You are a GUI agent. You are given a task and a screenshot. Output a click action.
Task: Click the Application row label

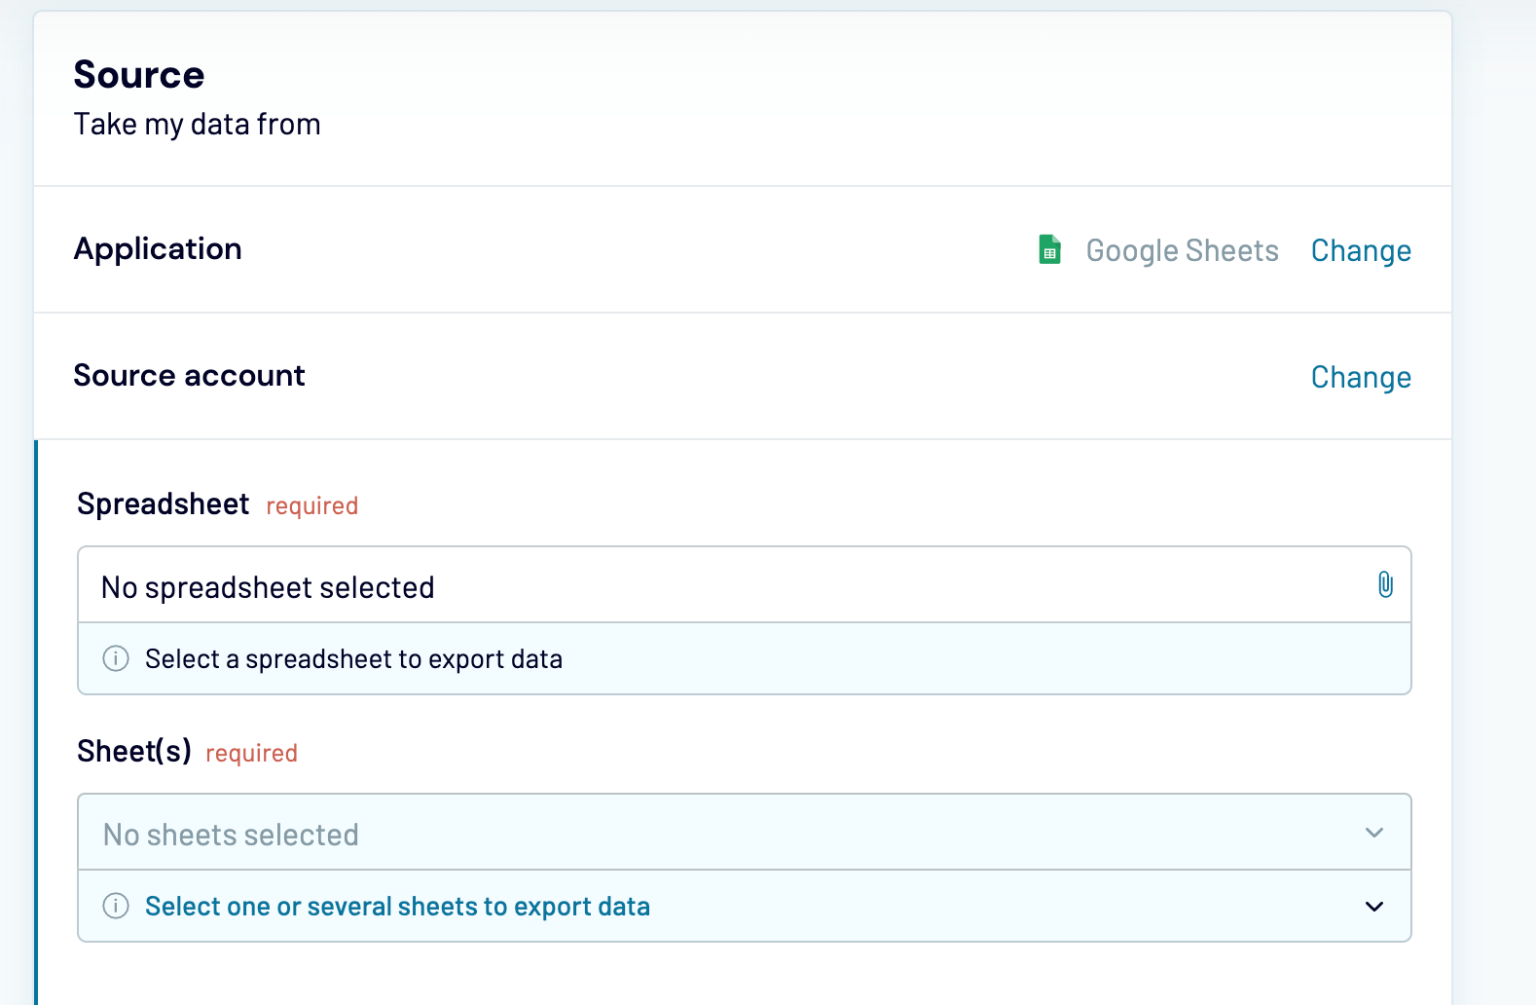[158, 249]
